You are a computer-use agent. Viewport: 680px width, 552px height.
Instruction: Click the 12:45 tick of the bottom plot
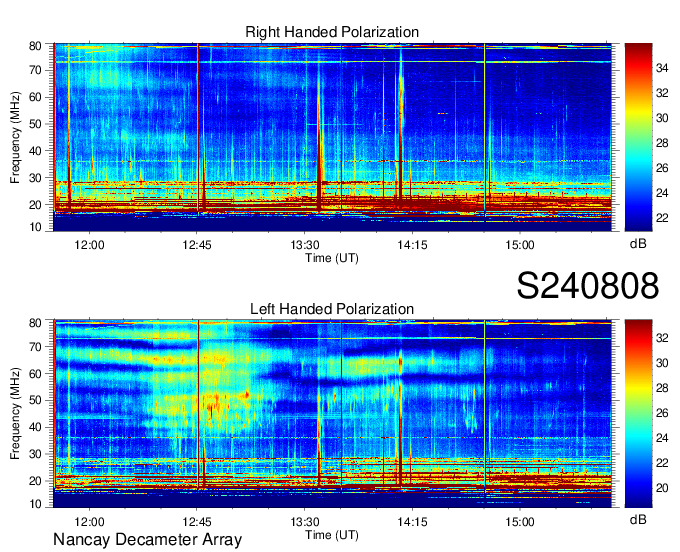click(197, 522)
